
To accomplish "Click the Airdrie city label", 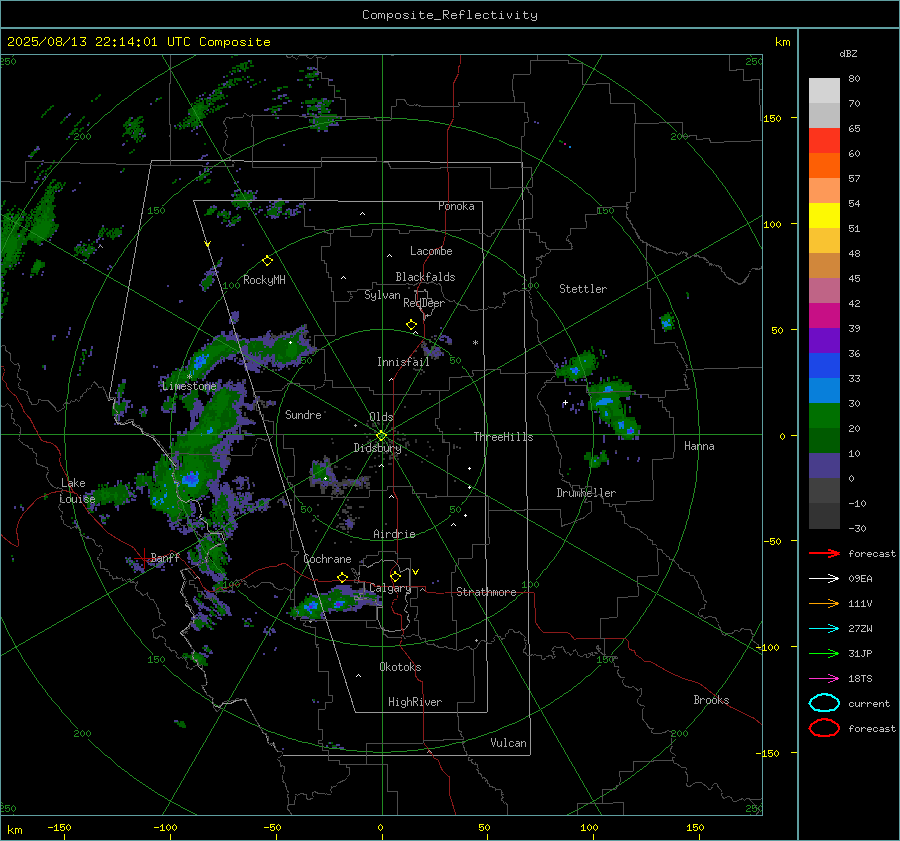I will (394, 534).
